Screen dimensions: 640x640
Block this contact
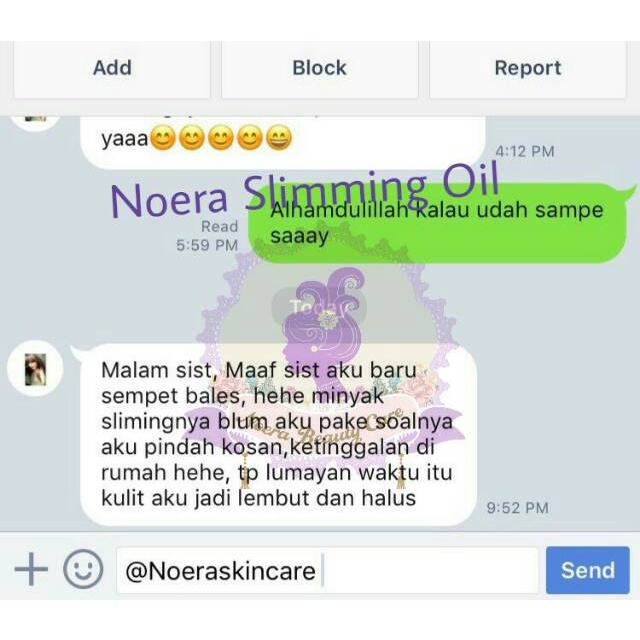[x=320, y=68]
